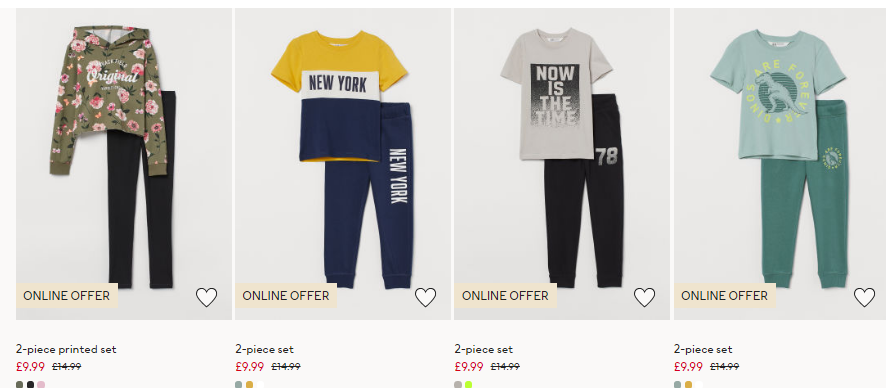
Task: Click £9.99 sale price of printed set
Action: (31, 367)
